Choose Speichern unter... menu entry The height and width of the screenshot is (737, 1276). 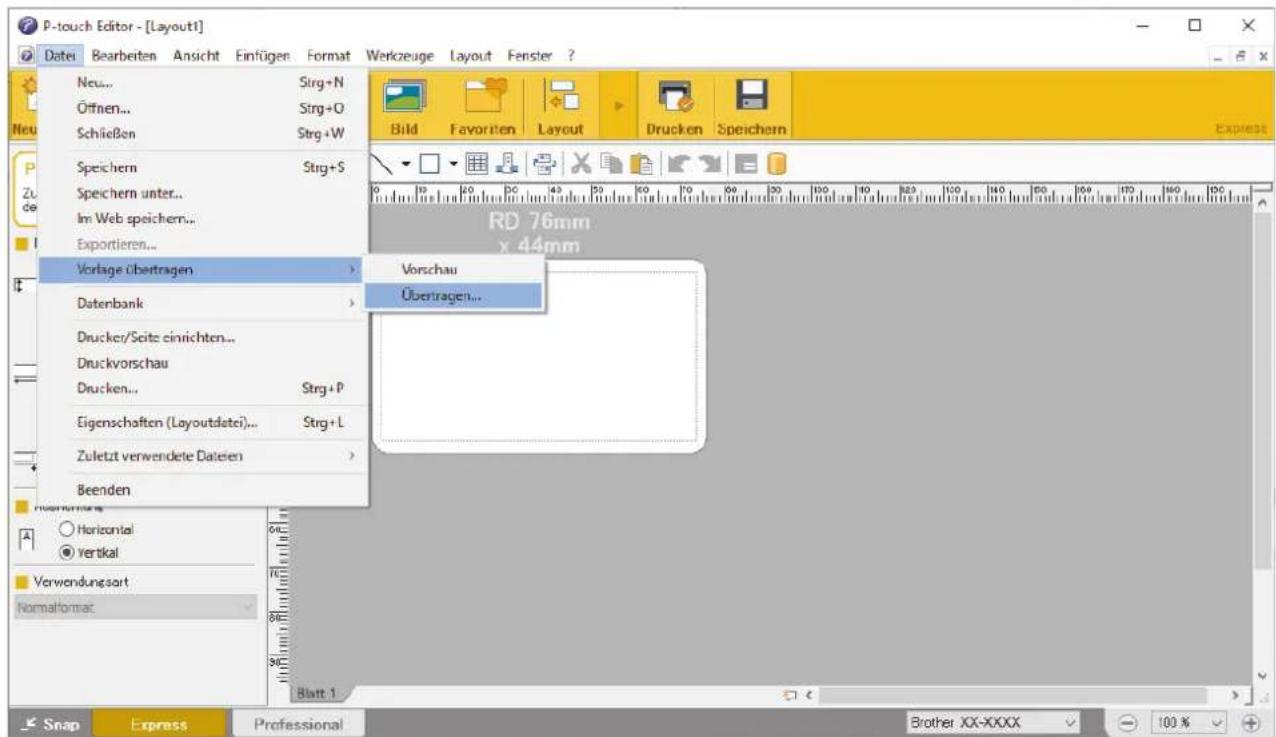(204, 194)
